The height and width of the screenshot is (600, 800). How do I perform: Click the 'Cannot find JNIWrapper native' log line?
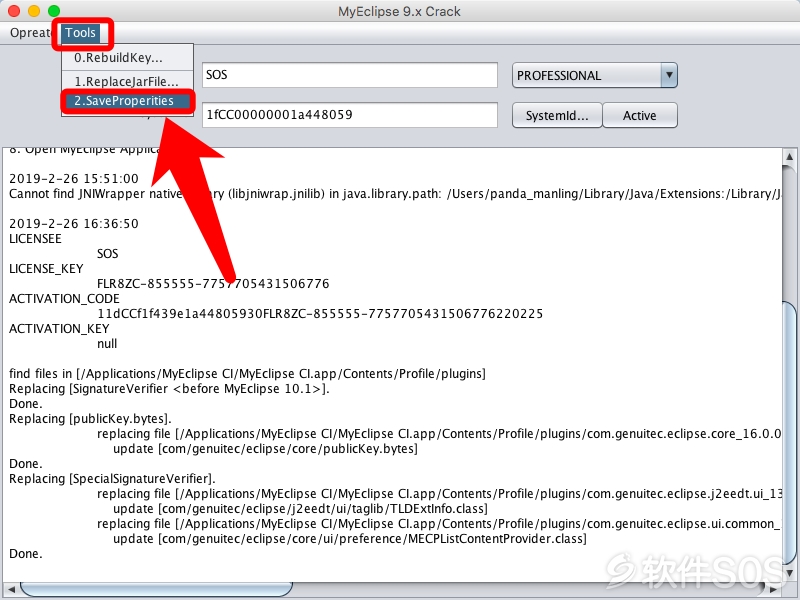point(395,194)
